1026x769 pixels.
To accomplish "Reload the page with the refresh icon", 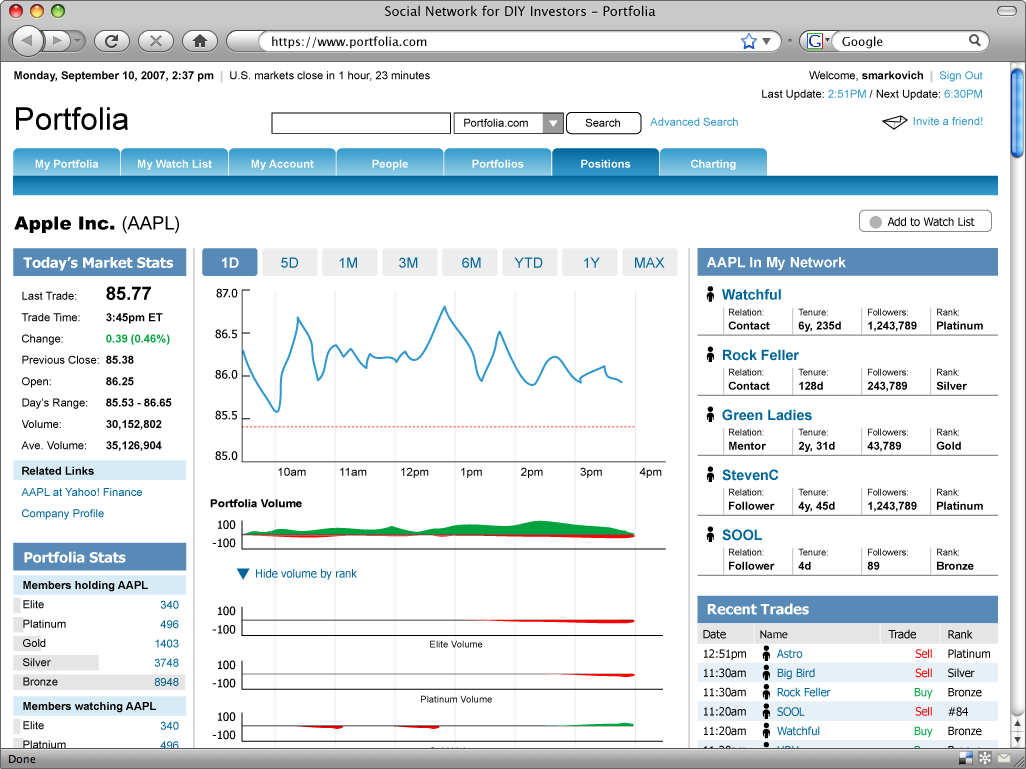I will 112,41.
